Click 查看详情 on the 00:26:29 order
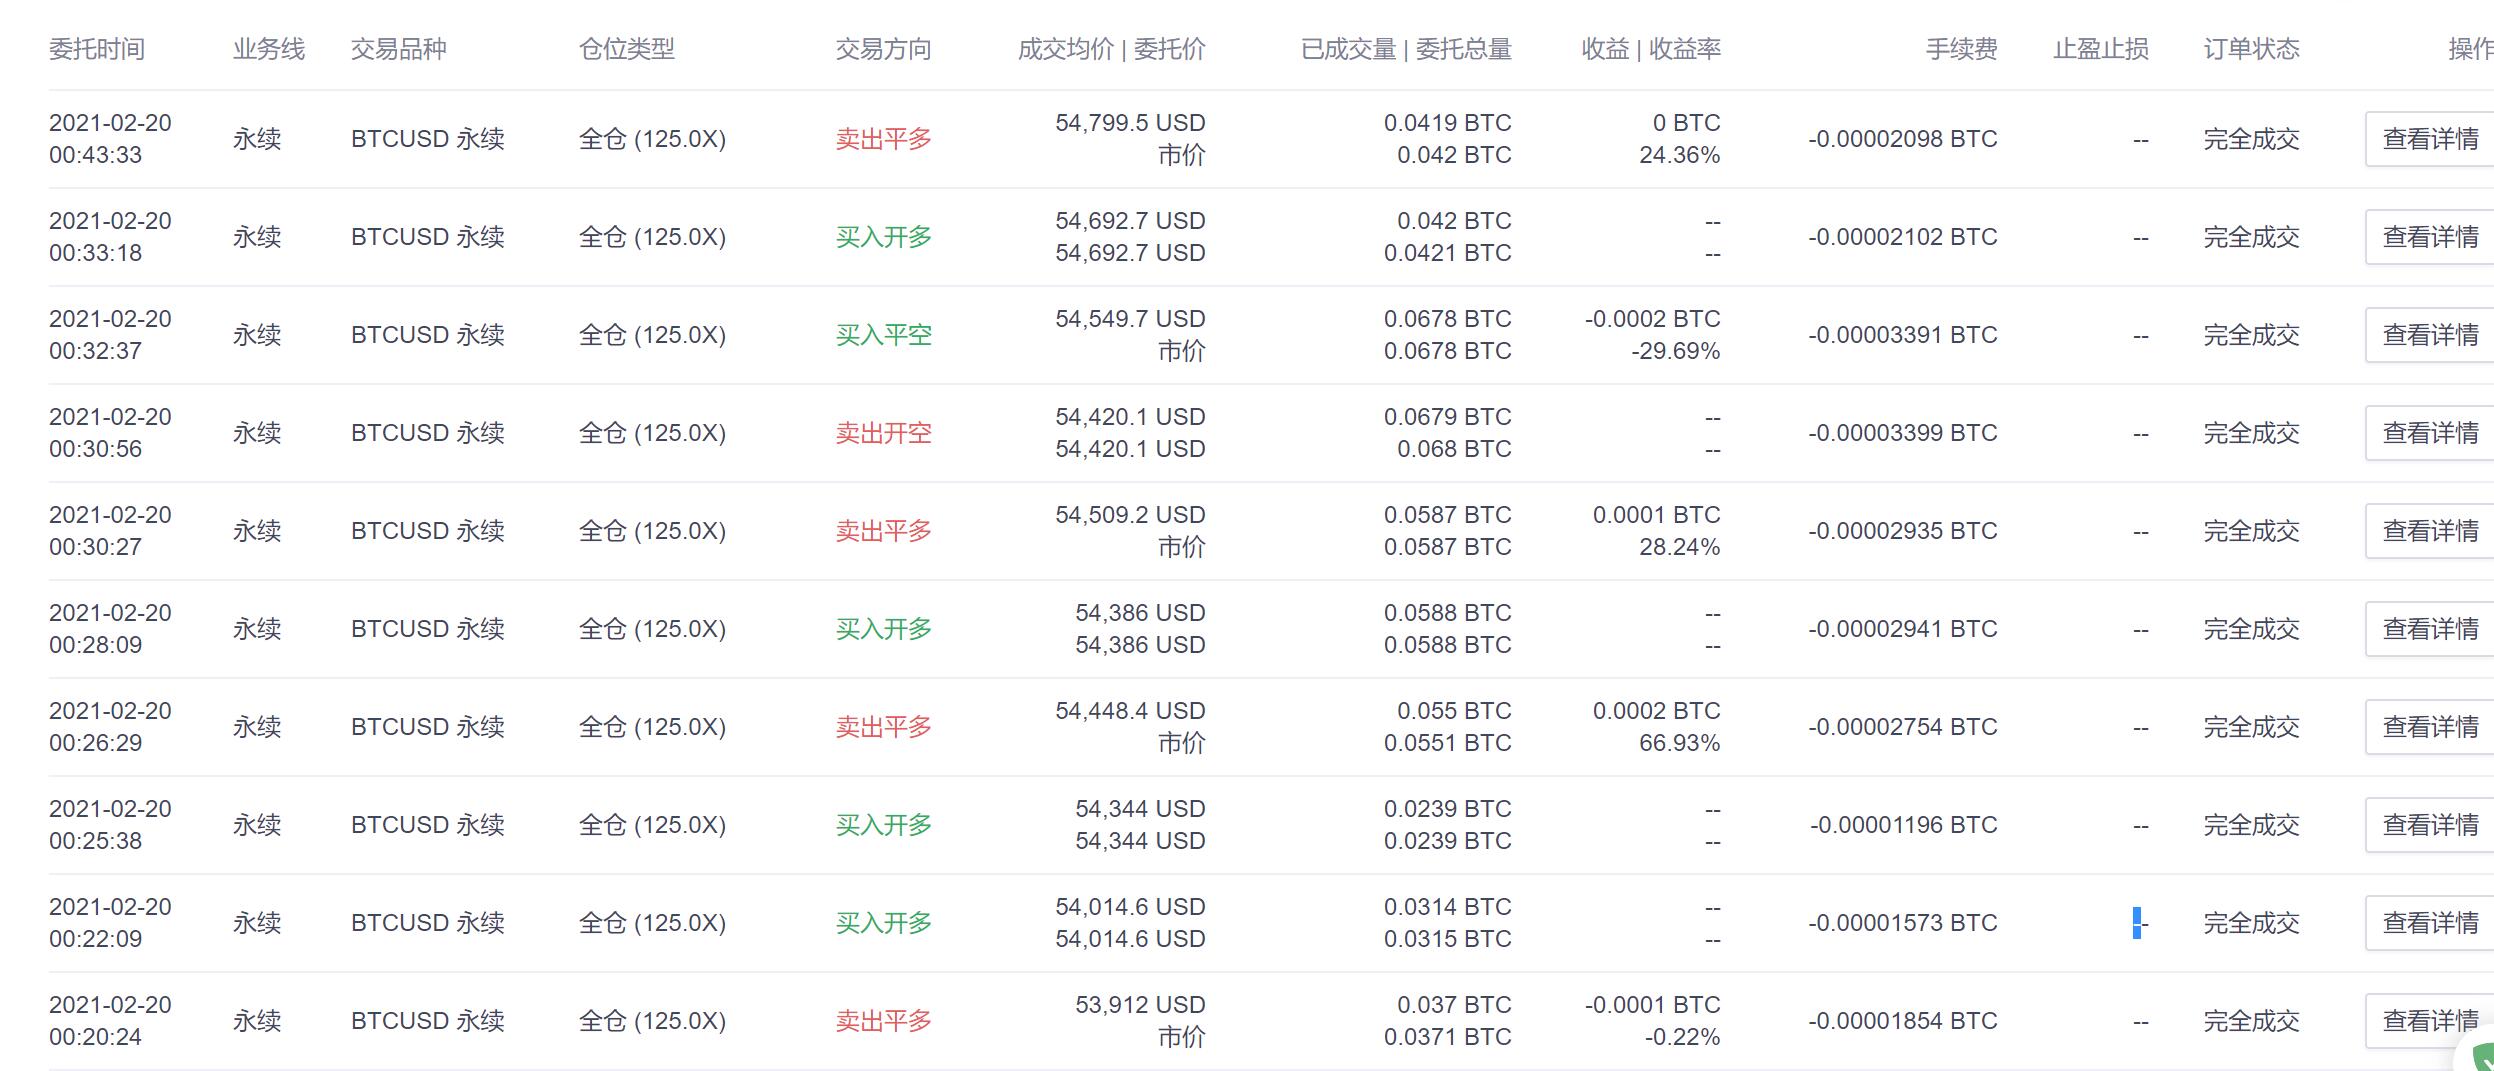Image resolution: width=2494 pixels, height=1071 pixels. pos(2430,727)
